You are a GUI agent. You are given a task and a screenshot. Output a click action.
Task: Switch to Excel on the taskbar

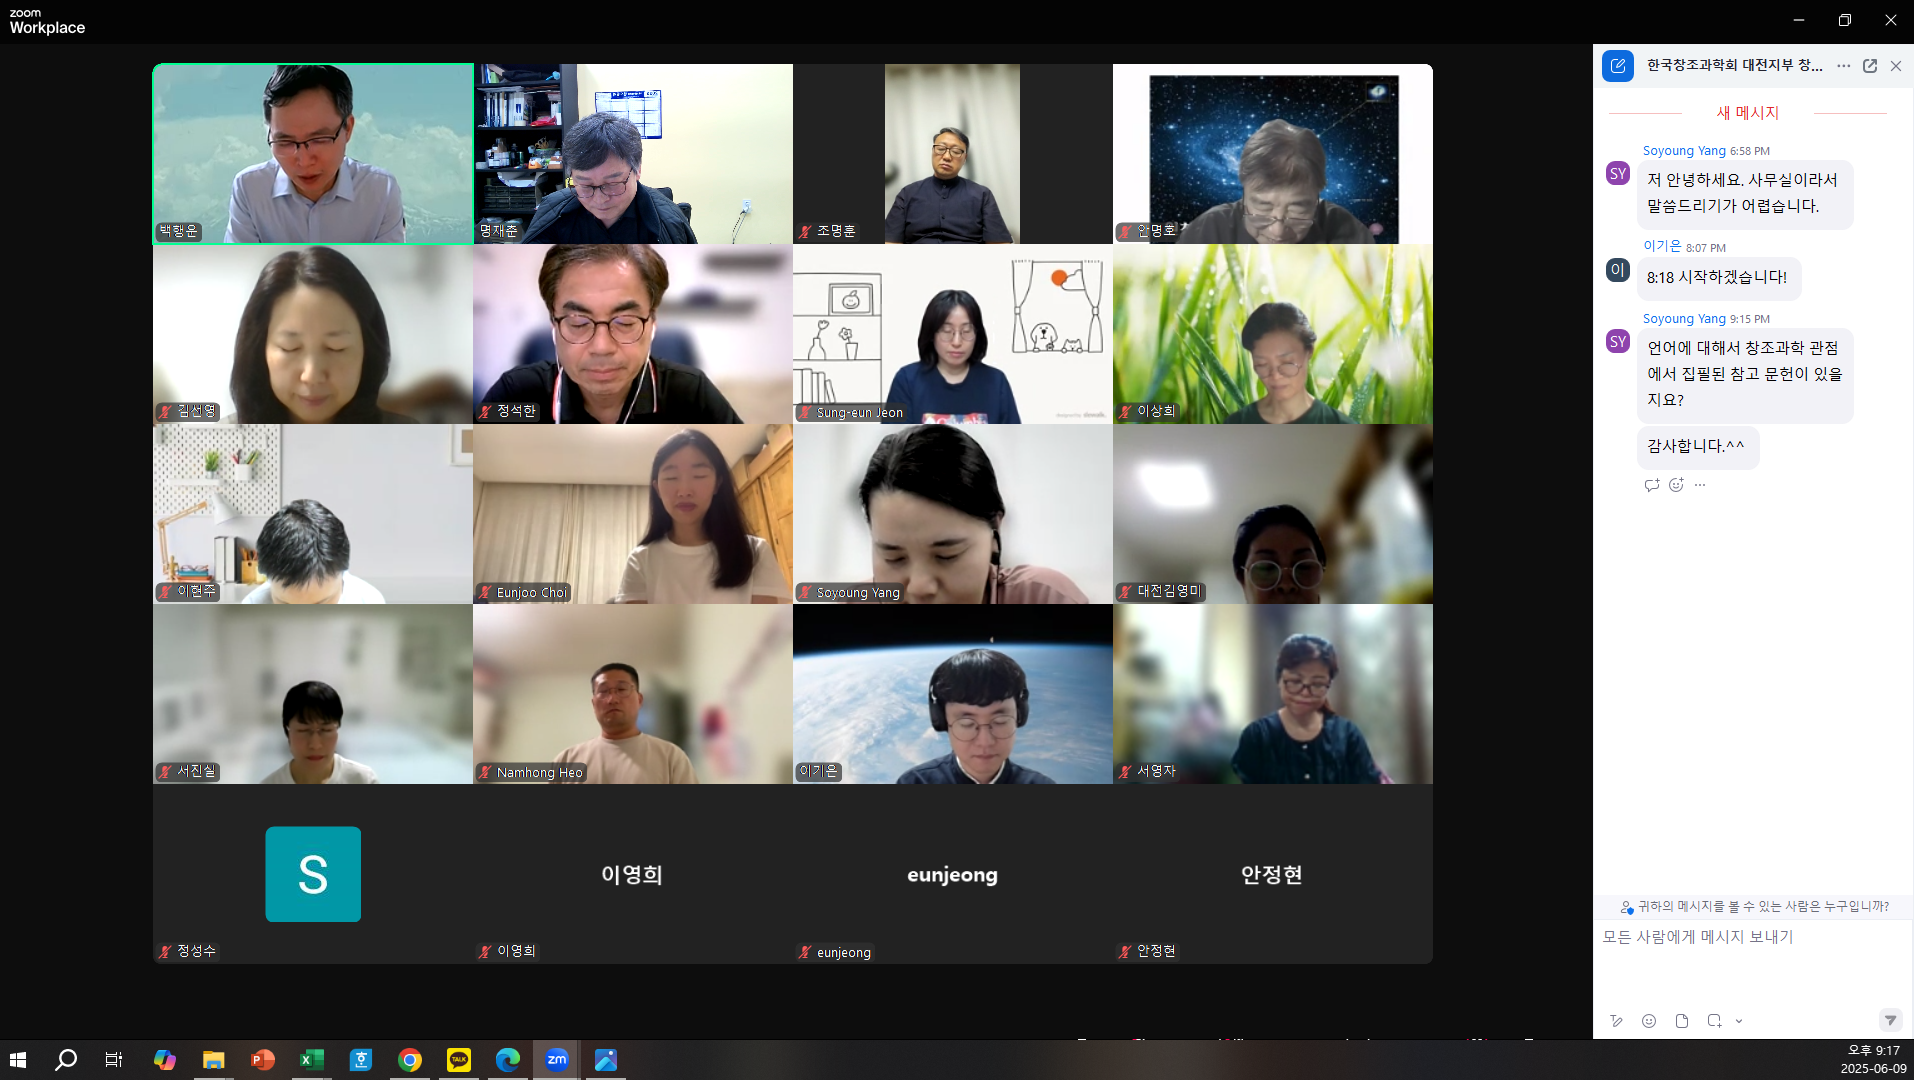[312, 1060]
